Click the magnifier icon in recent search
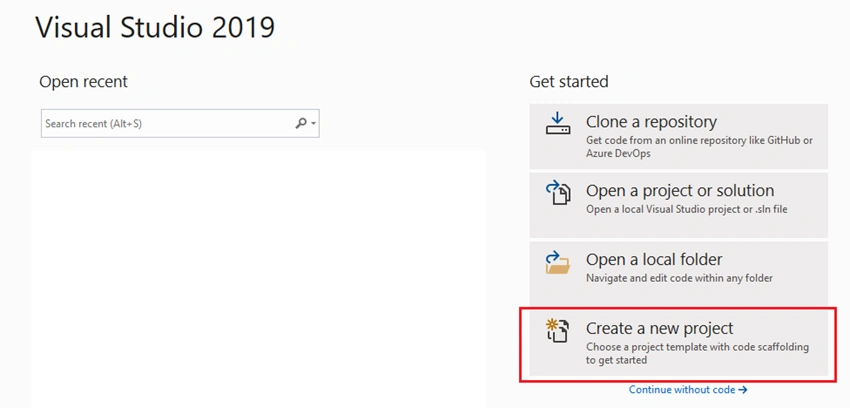The height and width of the screenshot is (408, 850). point(300,124)
